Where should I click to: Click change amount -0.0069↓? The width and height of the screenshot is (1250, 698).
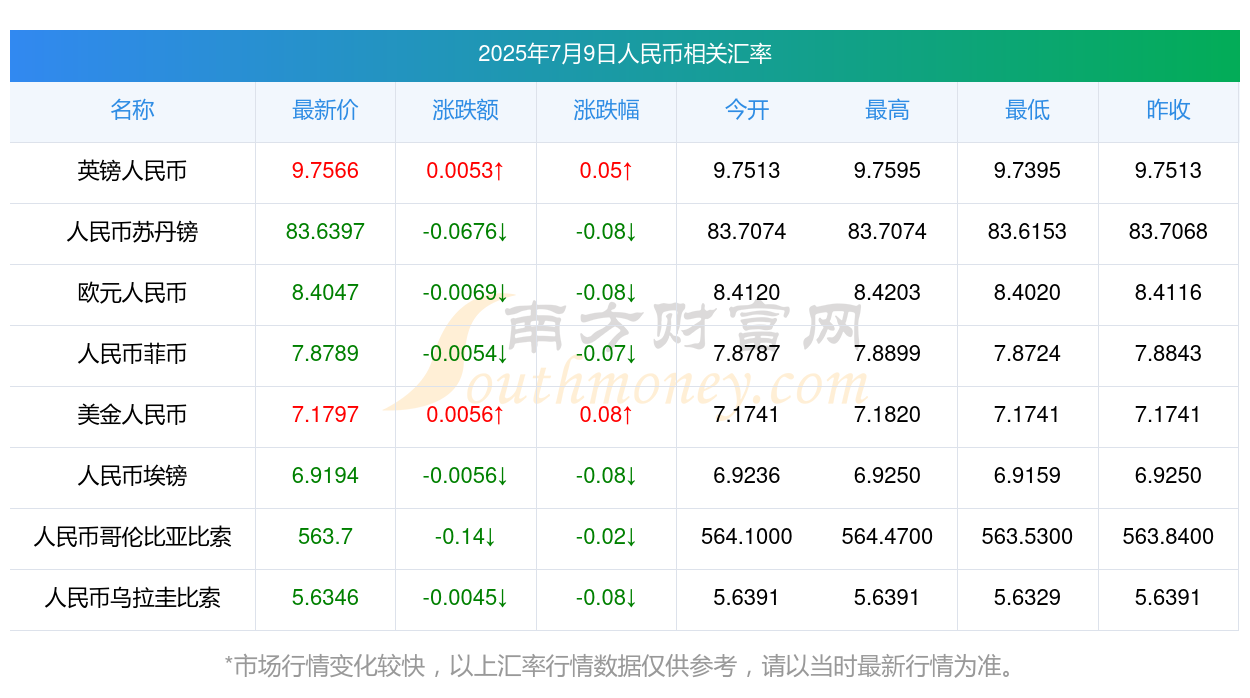(466, 293)
